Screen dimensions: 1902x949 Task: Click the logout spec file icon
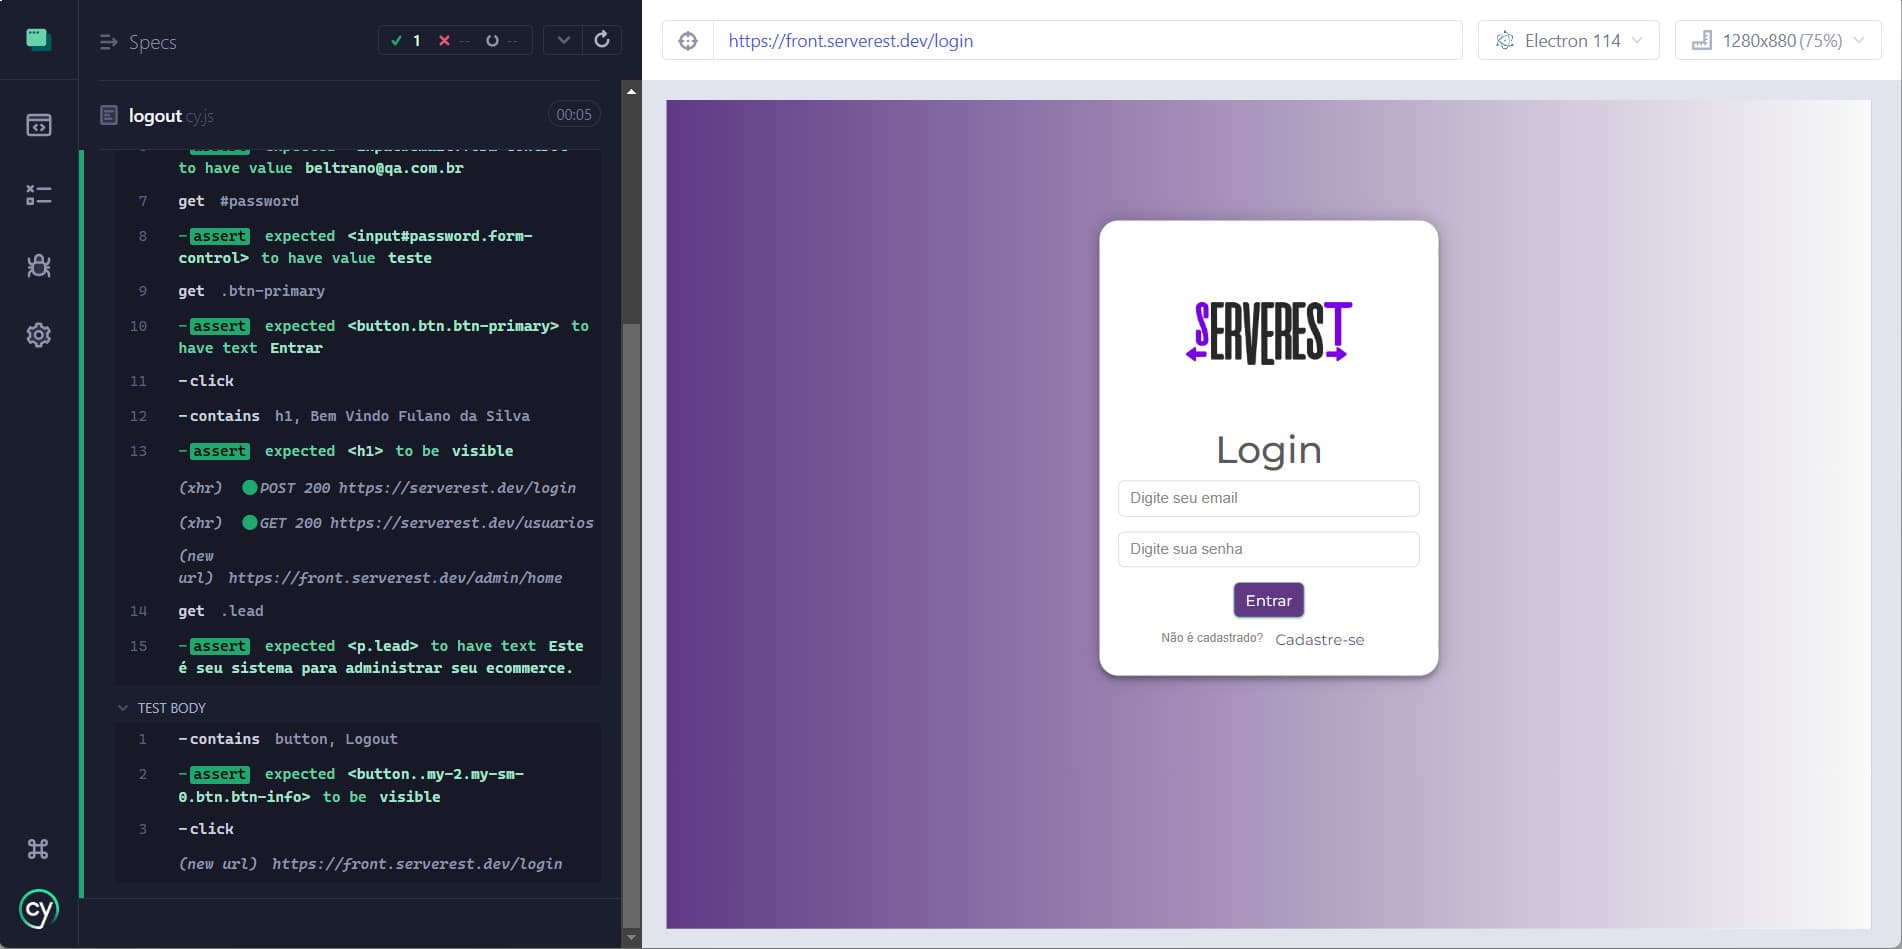[109, 115]
